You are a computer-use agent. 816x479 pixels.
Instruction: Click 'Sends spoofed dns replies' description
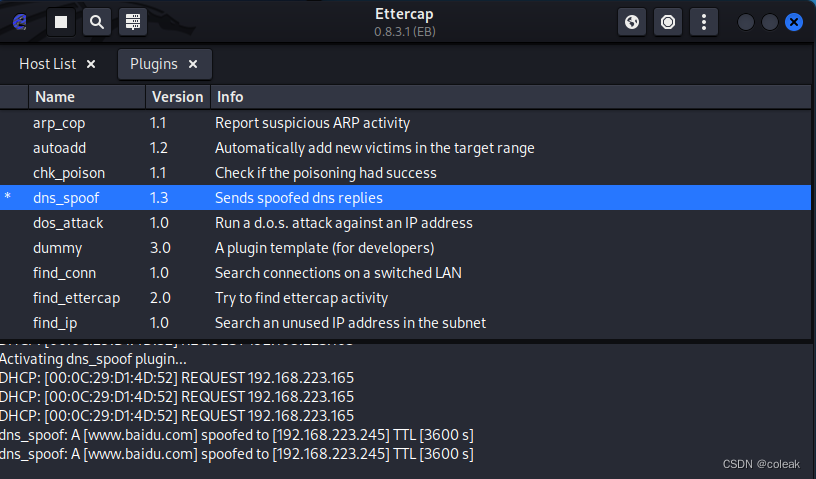pos(299,198)
